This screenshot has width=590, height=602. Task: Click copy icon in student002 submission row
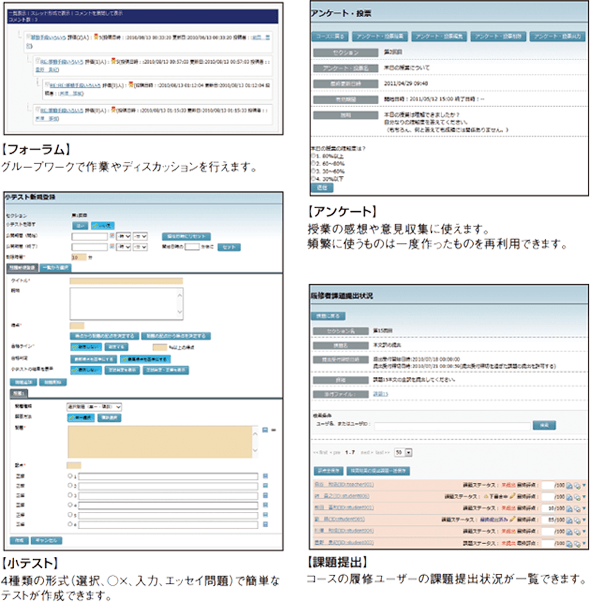coord(577,543)
